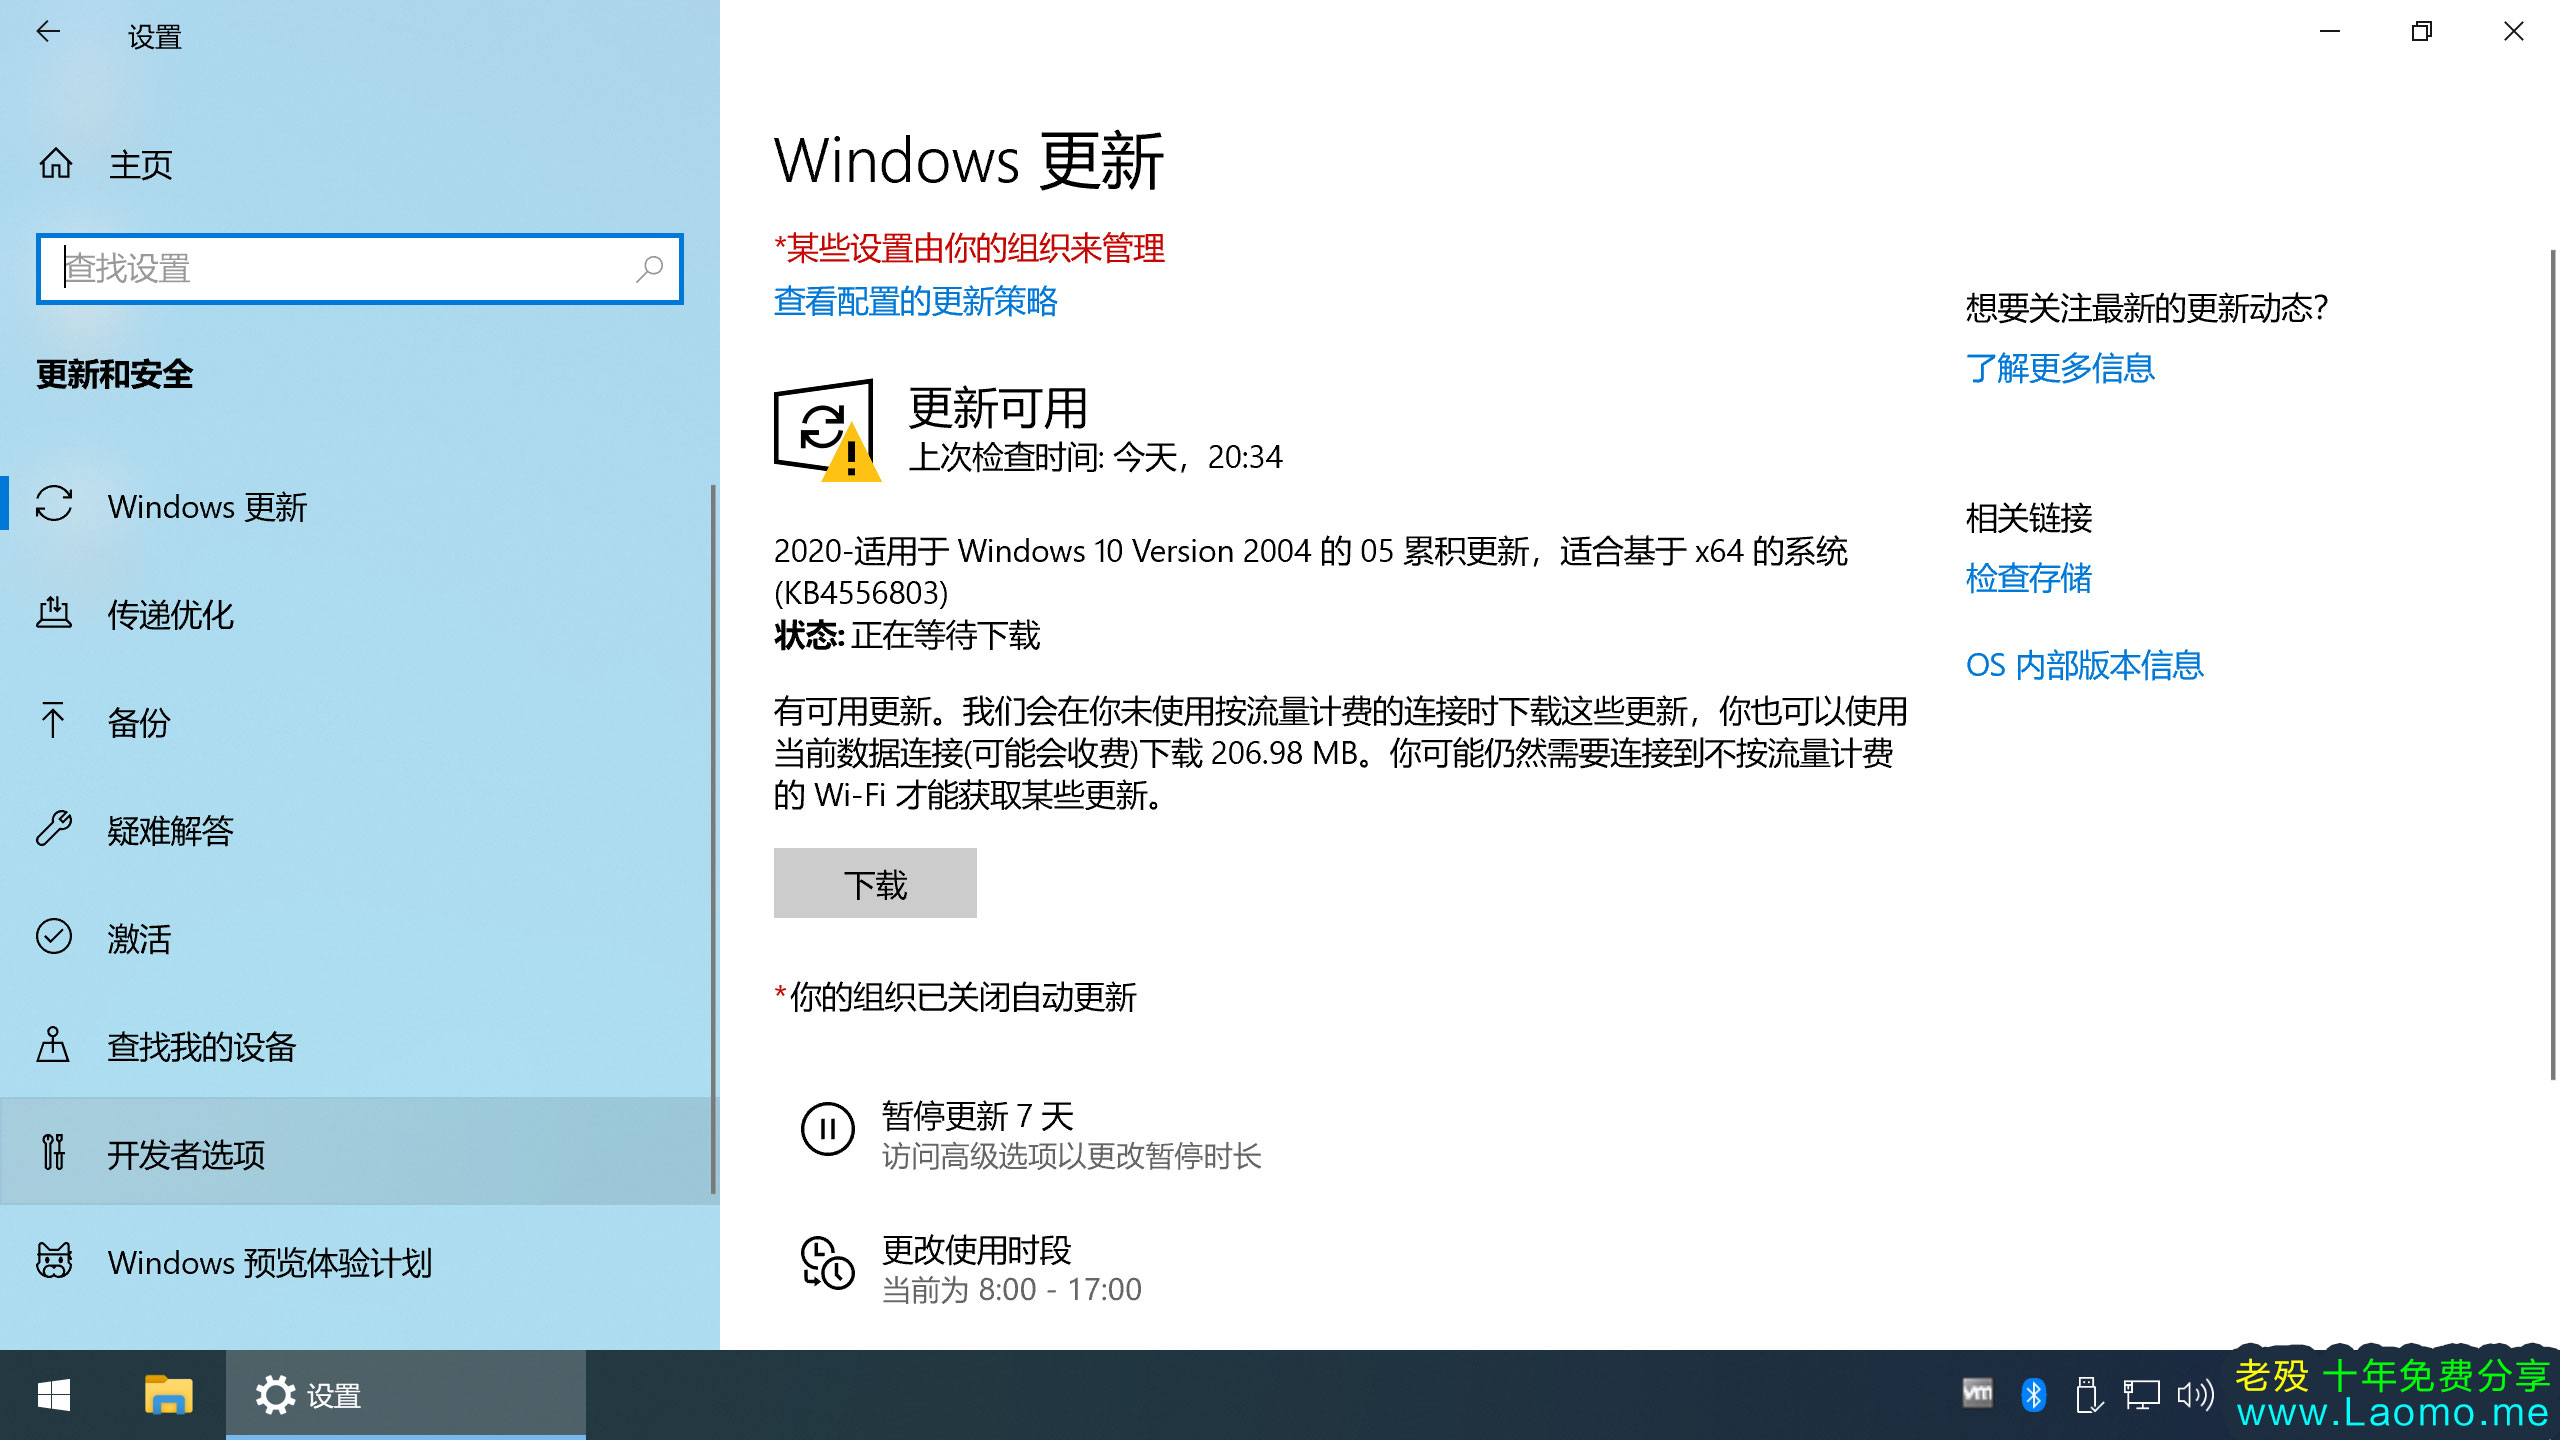Click the Windows 更新 sync icon in sidebar
The height and width of the screenshot is (1440, 2560).
(x=54, y=504)
